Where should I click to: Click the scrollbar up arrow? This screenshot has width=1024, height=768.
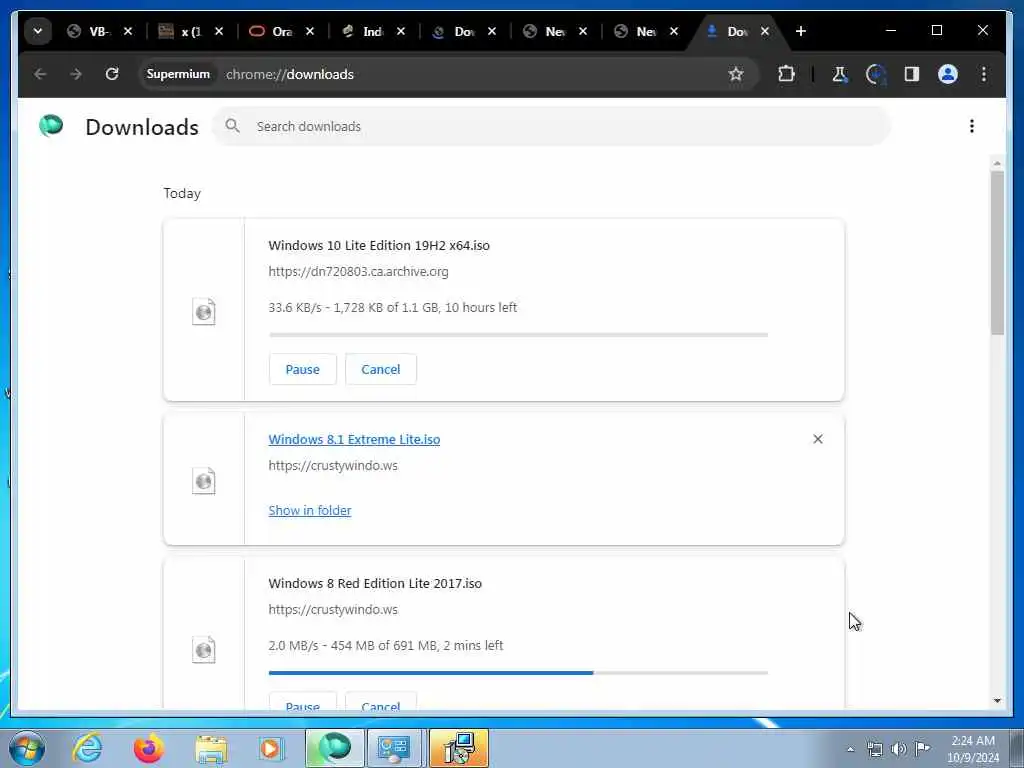997,163
